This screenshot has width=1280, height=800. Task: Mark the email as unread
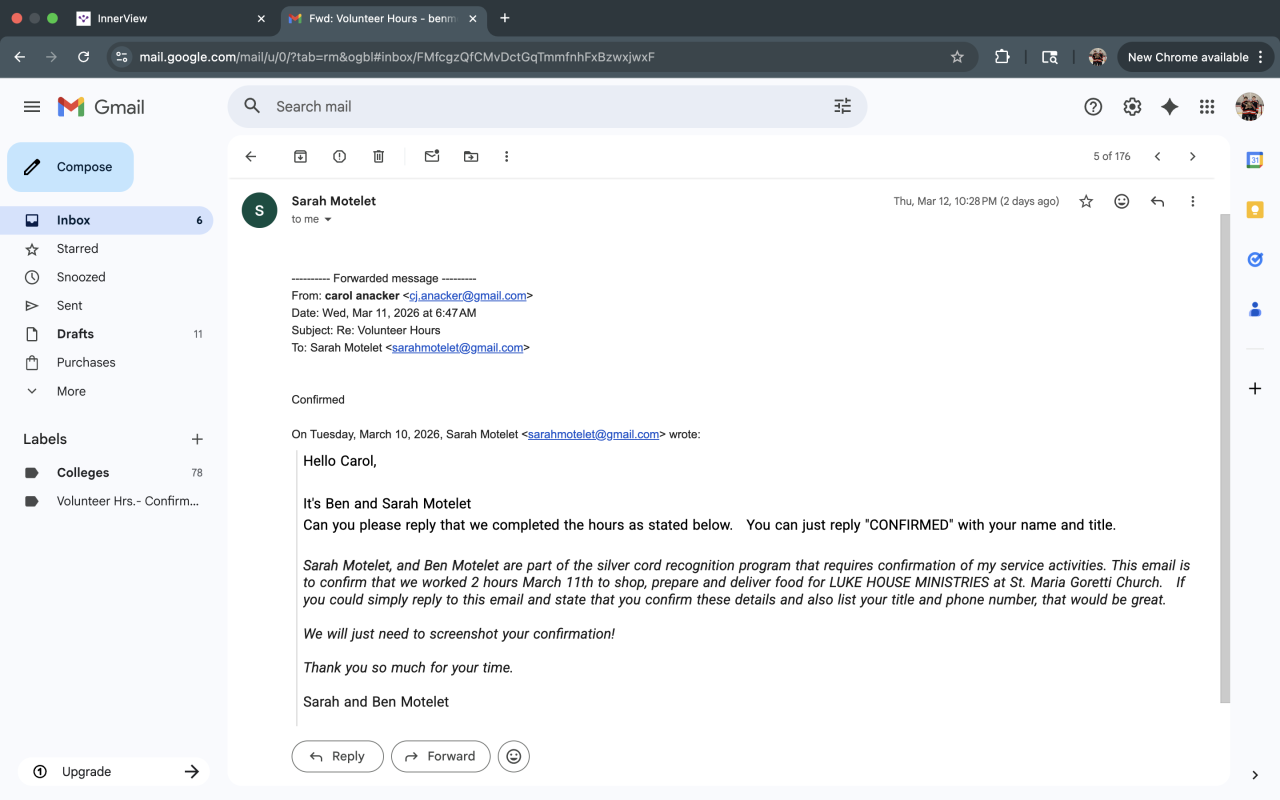(x=432, y=157)
